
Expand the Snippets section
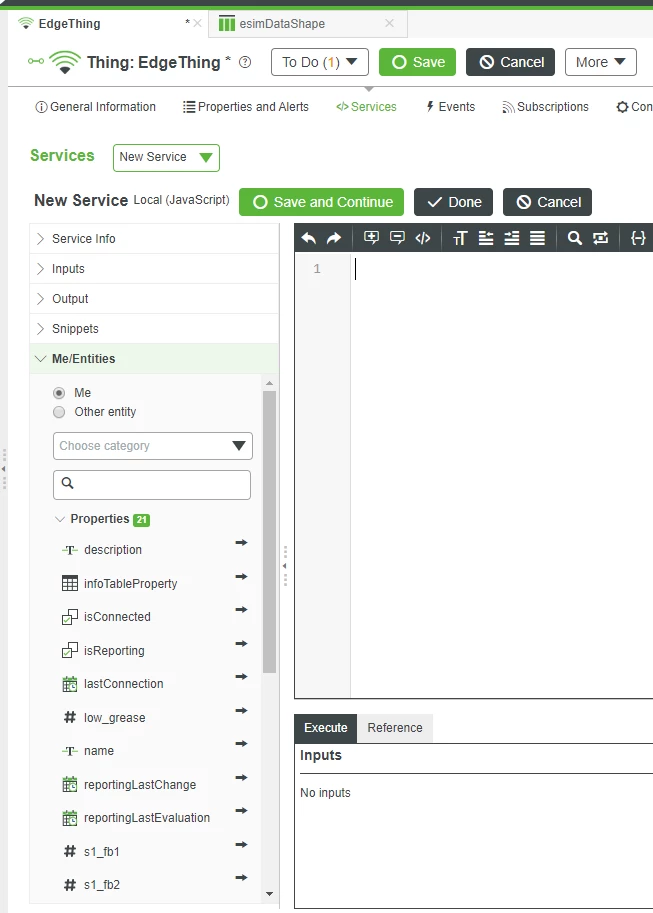[154, 329]
